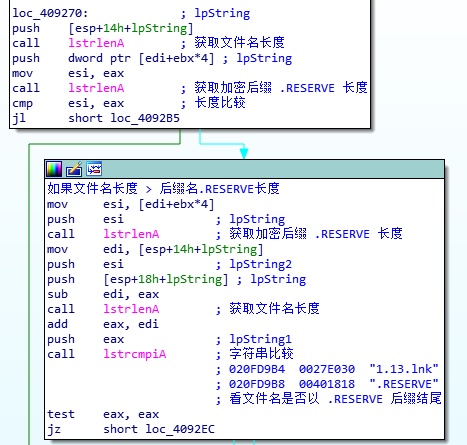467x445 pixels.
Task: Click the "1.13.lnk" string comment
Action: coord(404,369)
